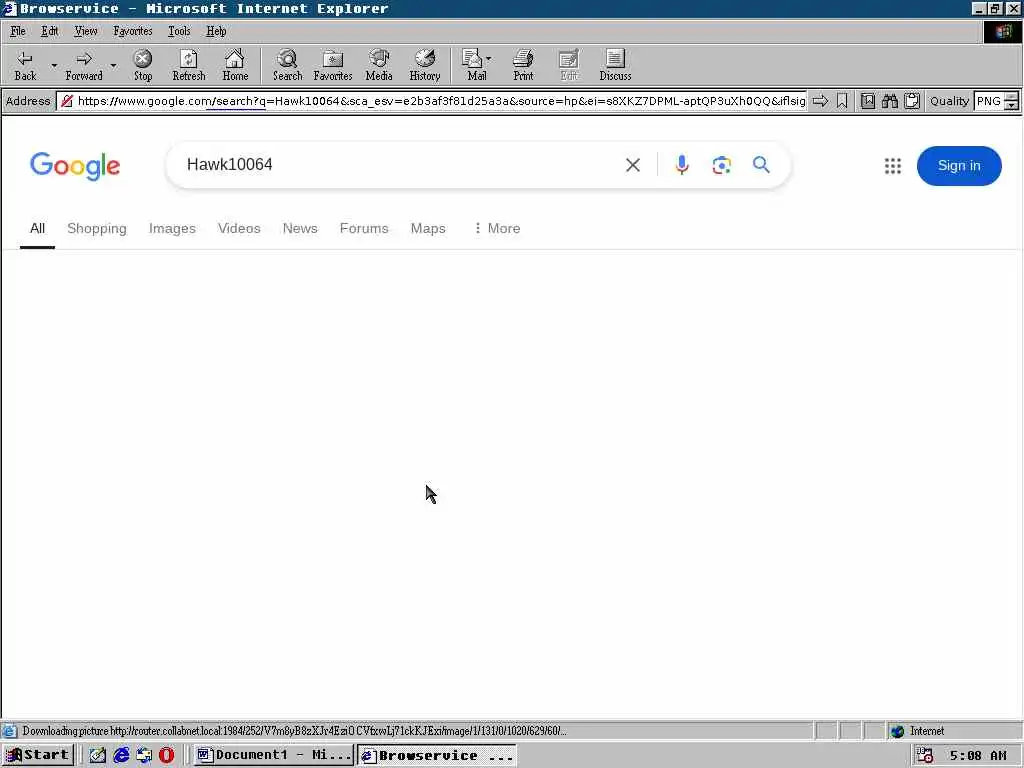The width and height of the screenshot is (1024, 768).
Task: Click the Go arrow beside the address bar
Action: 820,101
